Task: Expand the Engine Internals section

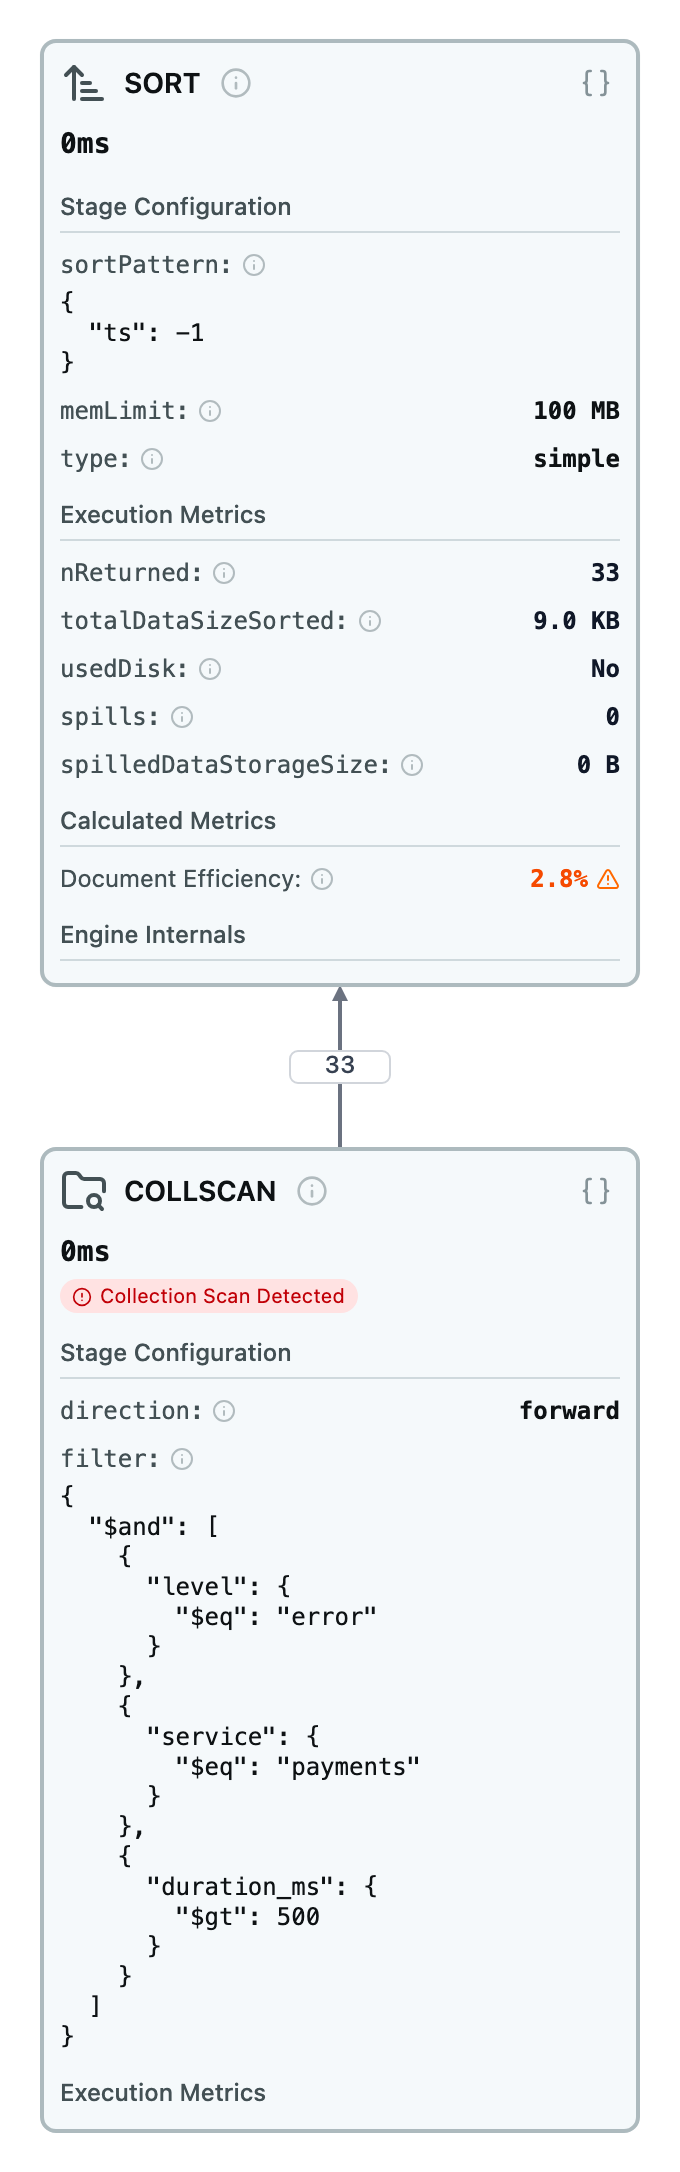Action: [x=153, y=935]
